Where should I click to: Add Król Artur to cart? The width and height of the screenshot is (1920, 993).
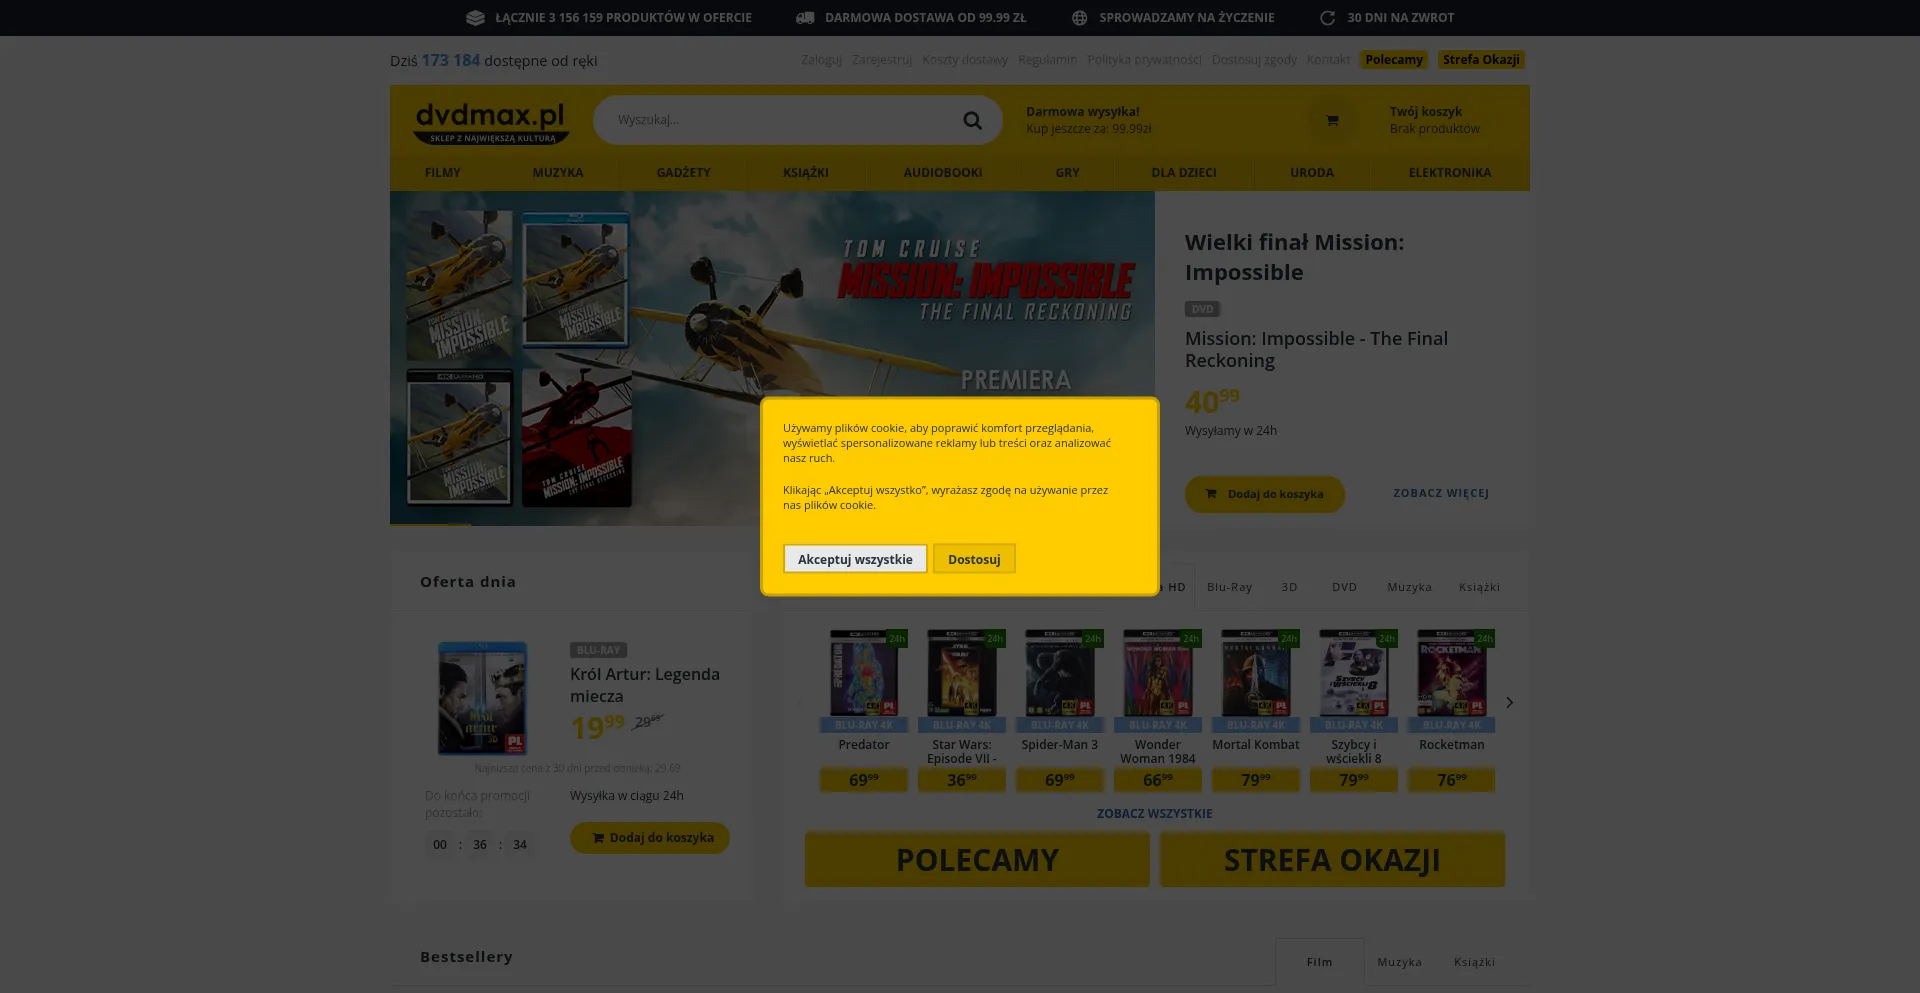(x=650, y=838)
